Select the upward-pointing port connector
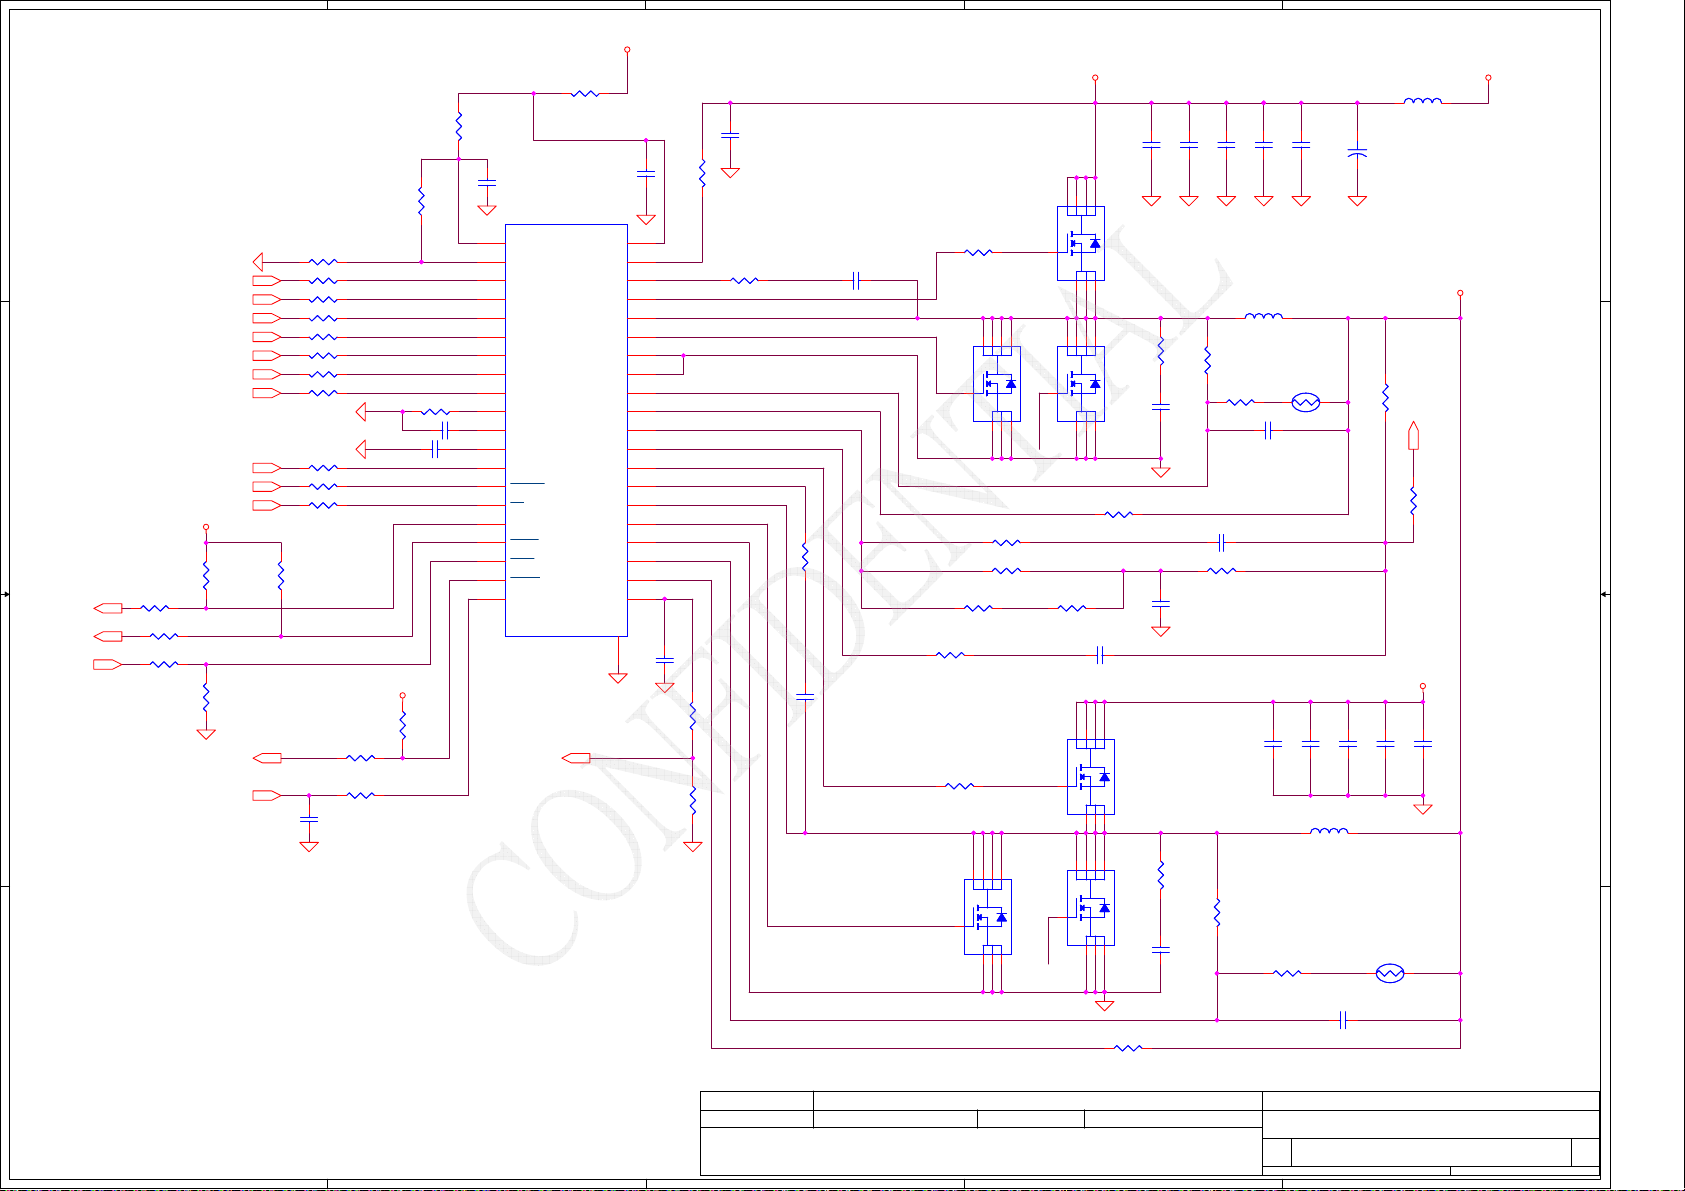The image size is (1685, 1191). click(1413, 437)
